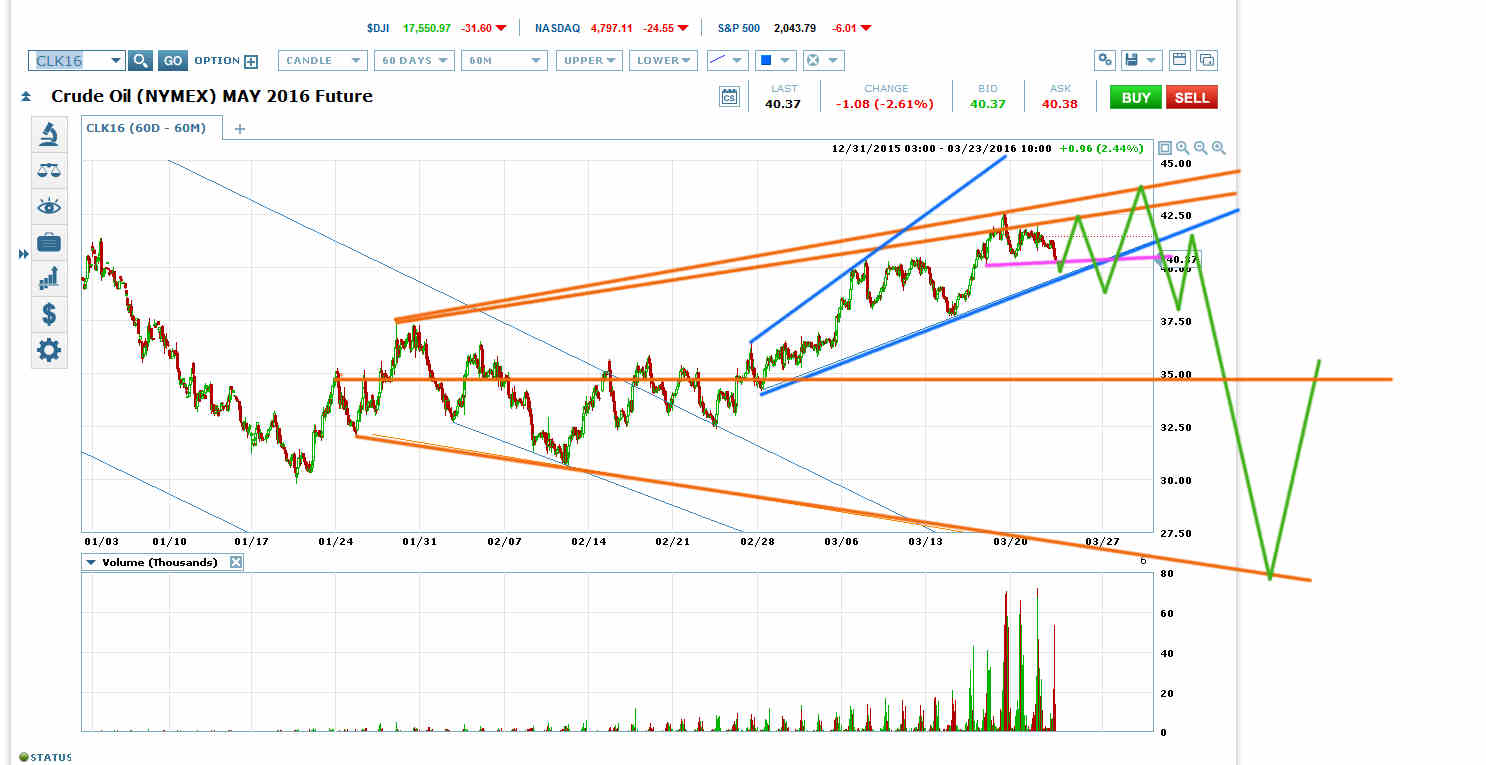Click the STATUS indicator at bottom
This screenshot has height=765, width=1486.
coord(45,757)
